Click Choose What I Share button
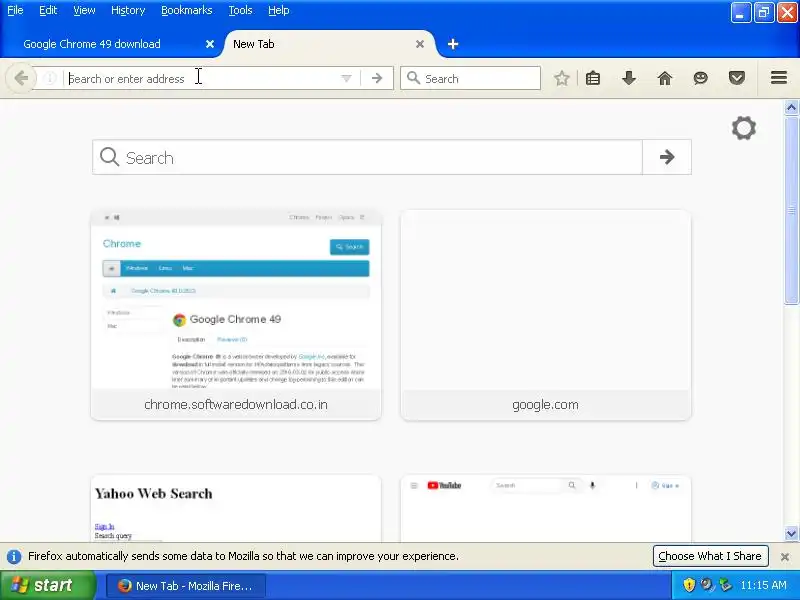Screen dimensions: 800x600 (710, 556)
